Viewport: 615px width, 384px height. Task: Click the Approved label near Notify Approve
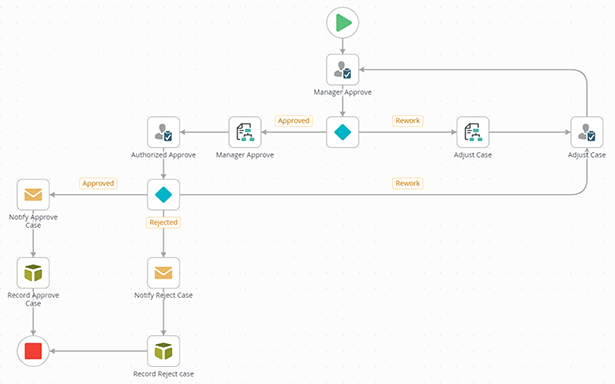pos(98,183)
